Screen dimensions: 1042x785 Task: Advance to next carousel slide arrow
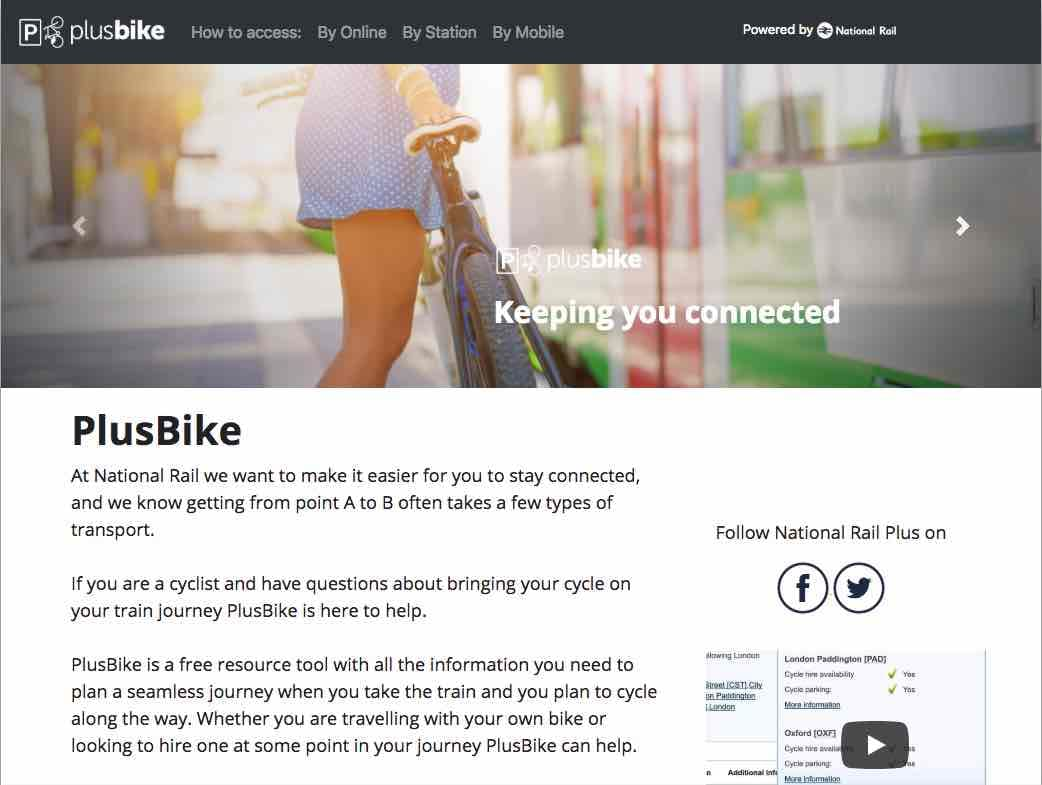coord(962,226)
